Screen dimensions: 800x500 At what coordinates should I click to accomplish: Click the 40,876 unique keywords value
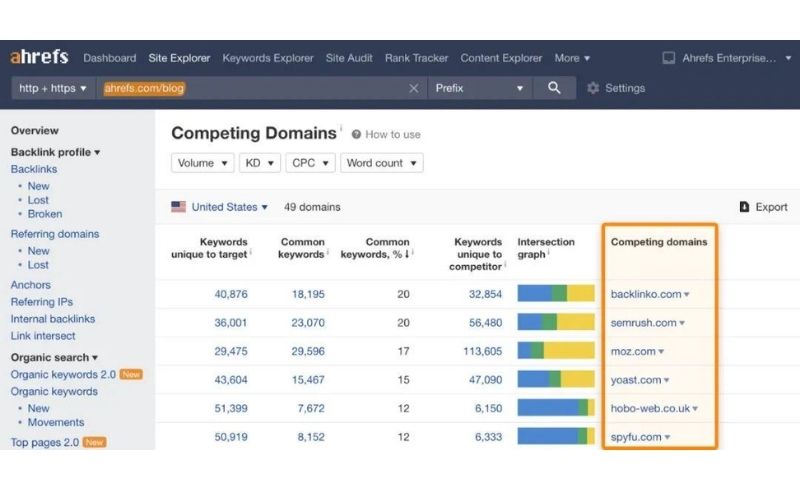coord(231,294)
